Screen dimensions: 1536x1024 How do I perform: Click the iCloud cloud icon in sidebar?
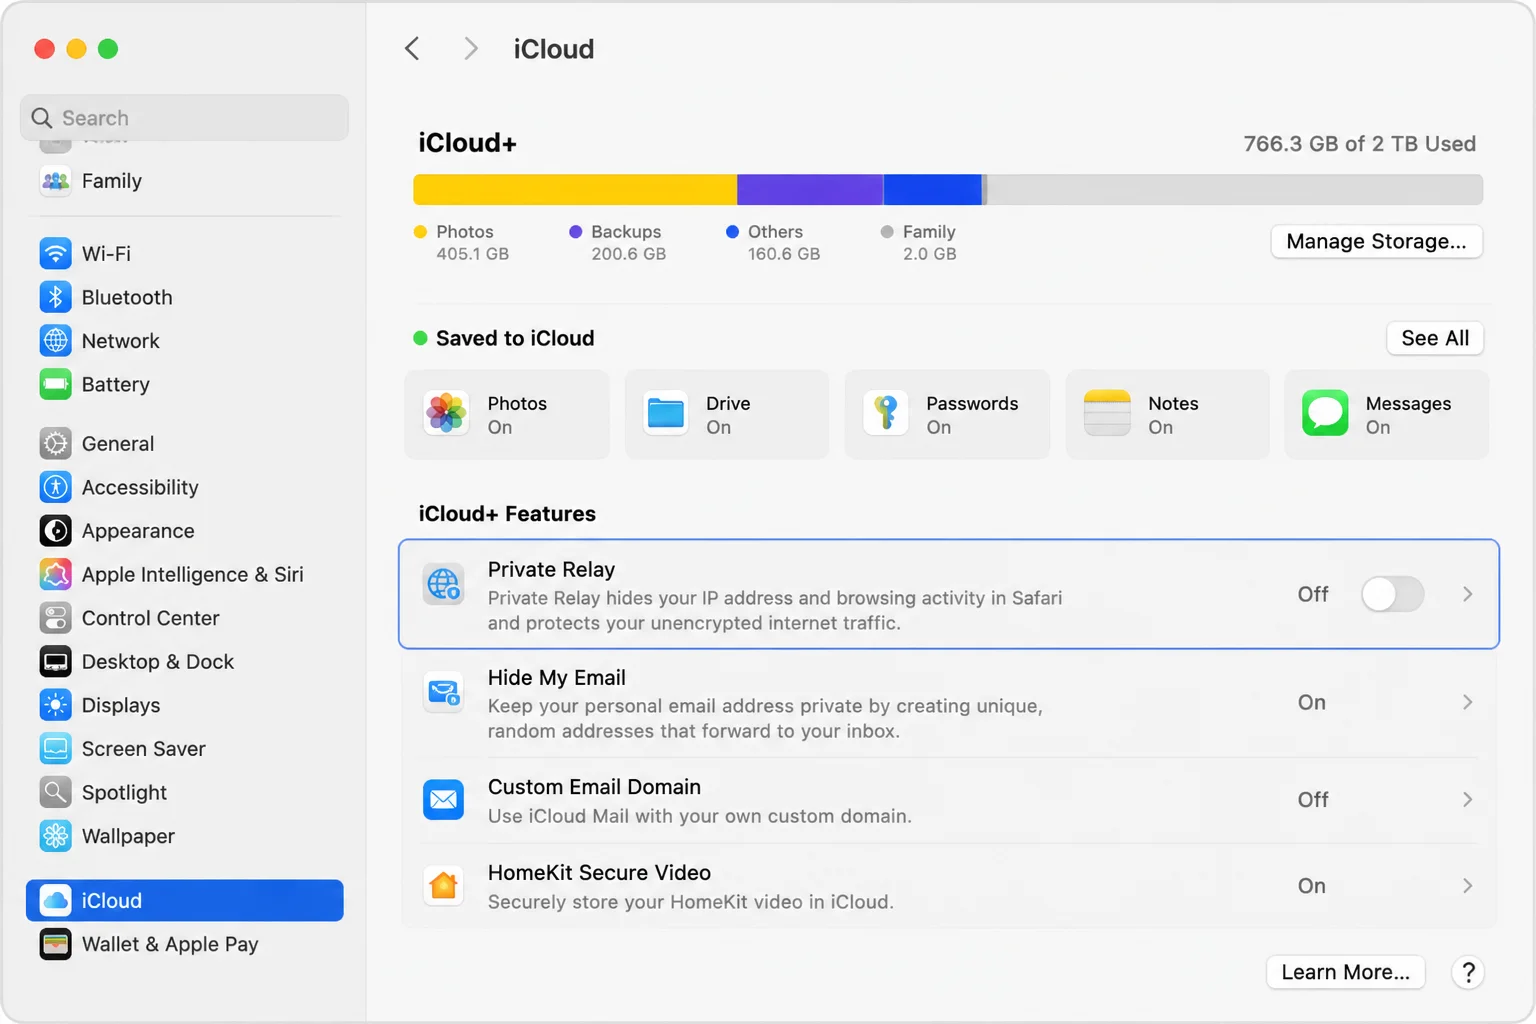[56, 900]
